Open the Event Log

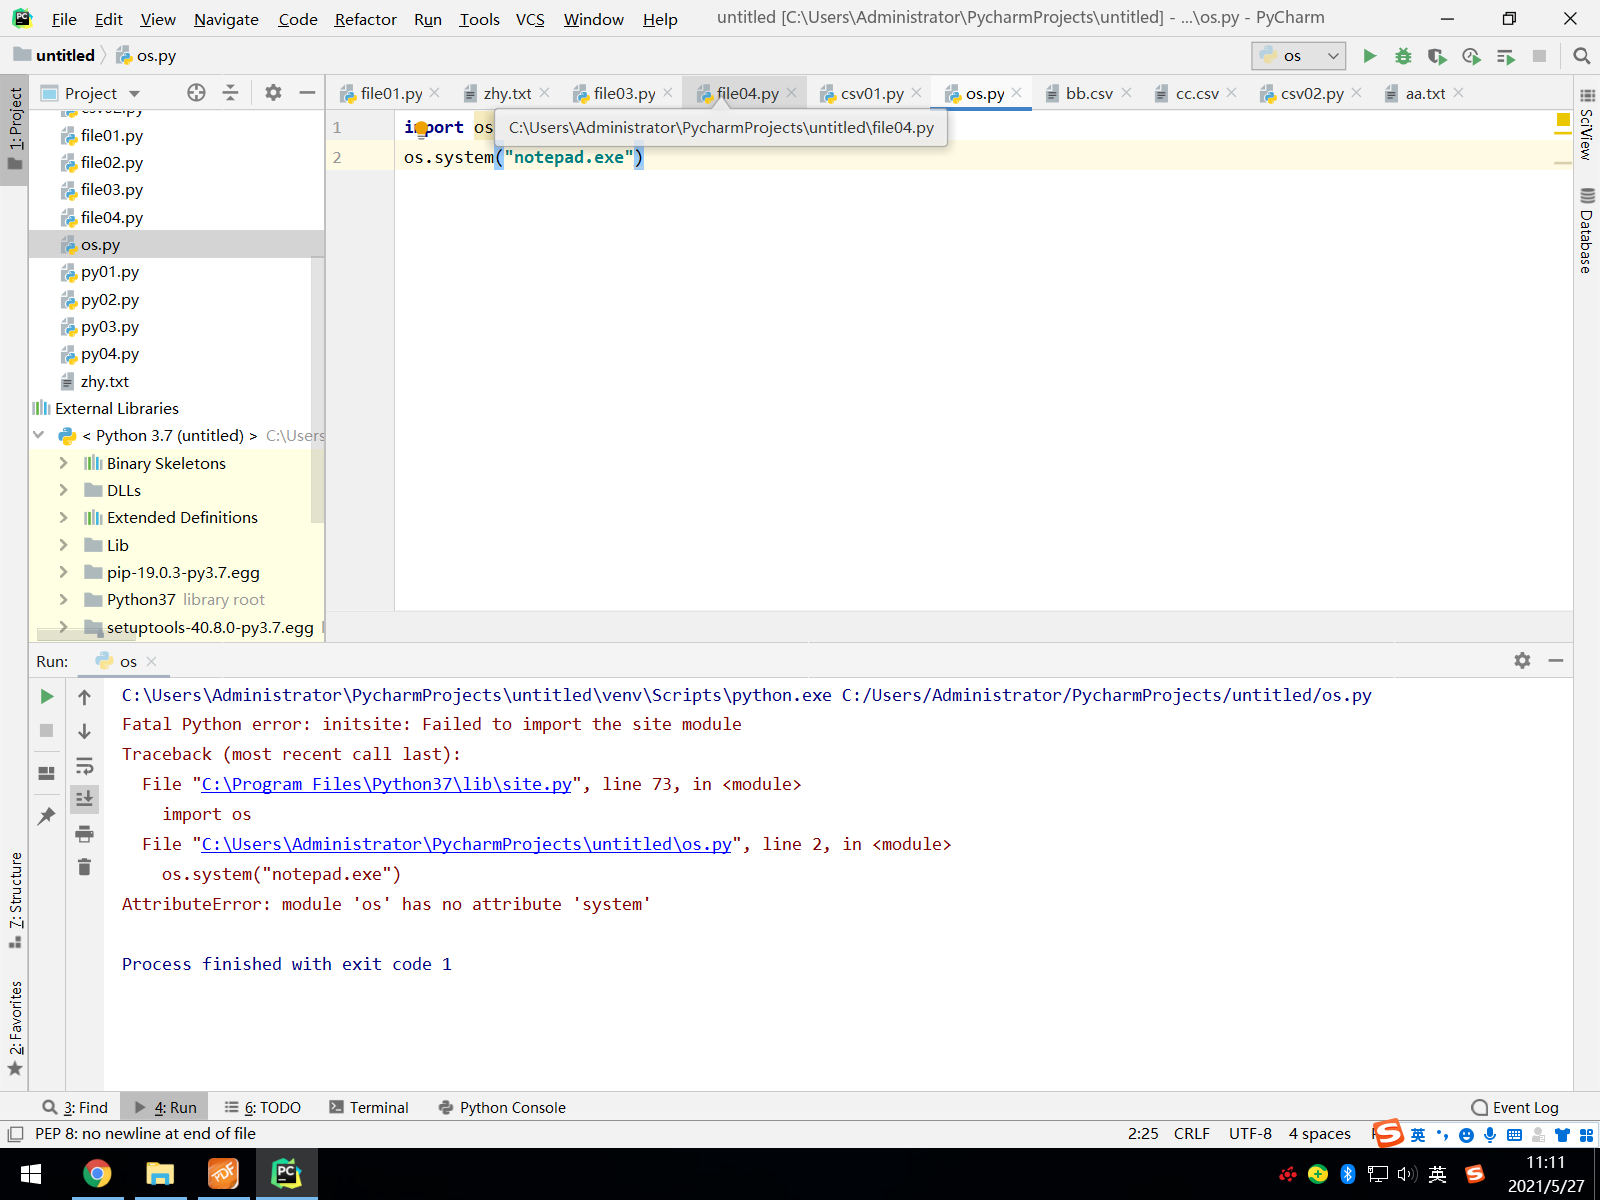coord(1515,1107)
